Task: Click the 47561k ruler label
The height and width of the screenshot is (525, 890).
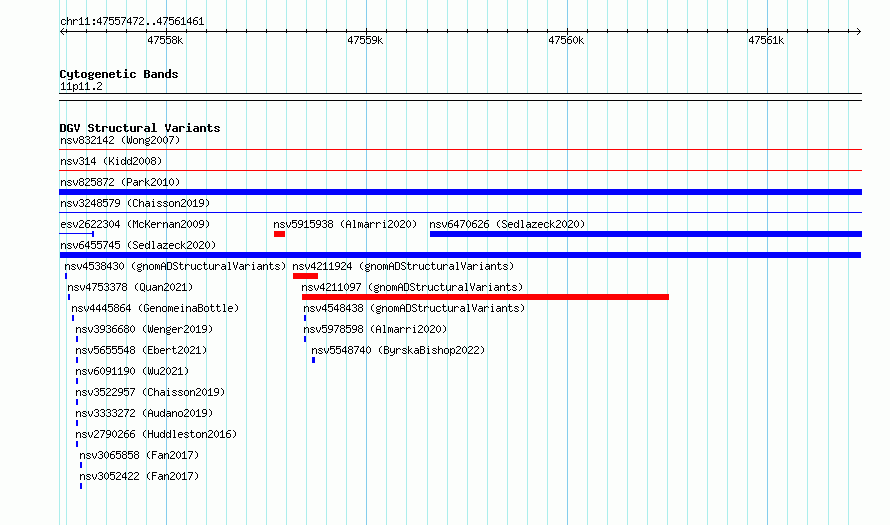Action: pyautogui.click(x=766, y=40)
